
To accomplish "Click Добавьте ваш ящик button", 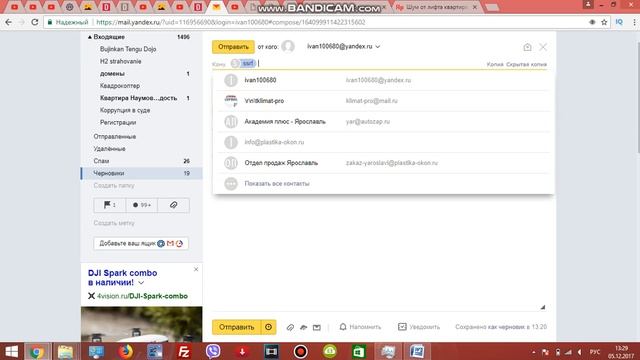I will click(x=141, y=243).
